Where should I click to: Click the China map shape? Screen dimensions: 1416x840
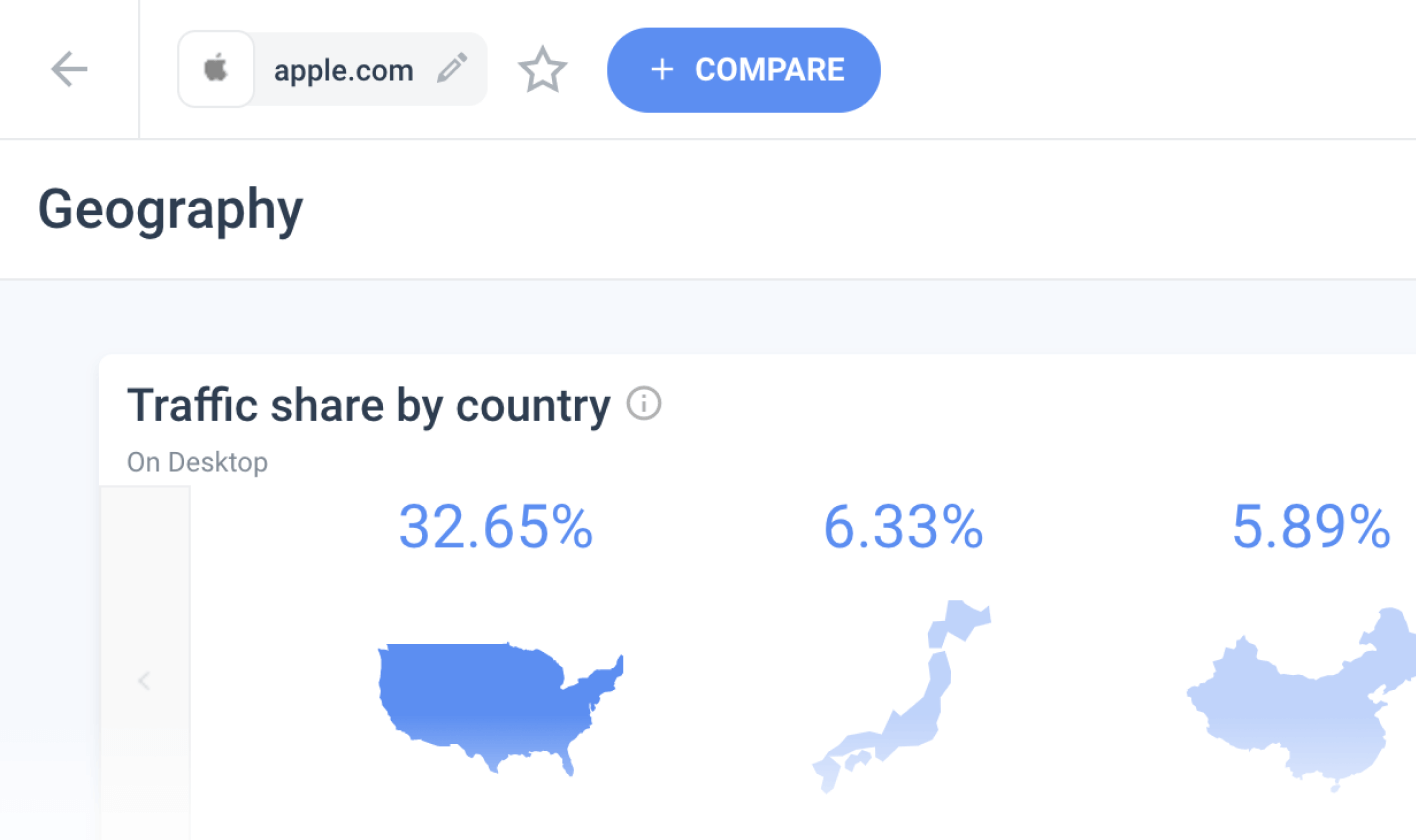click(1301, 699)
